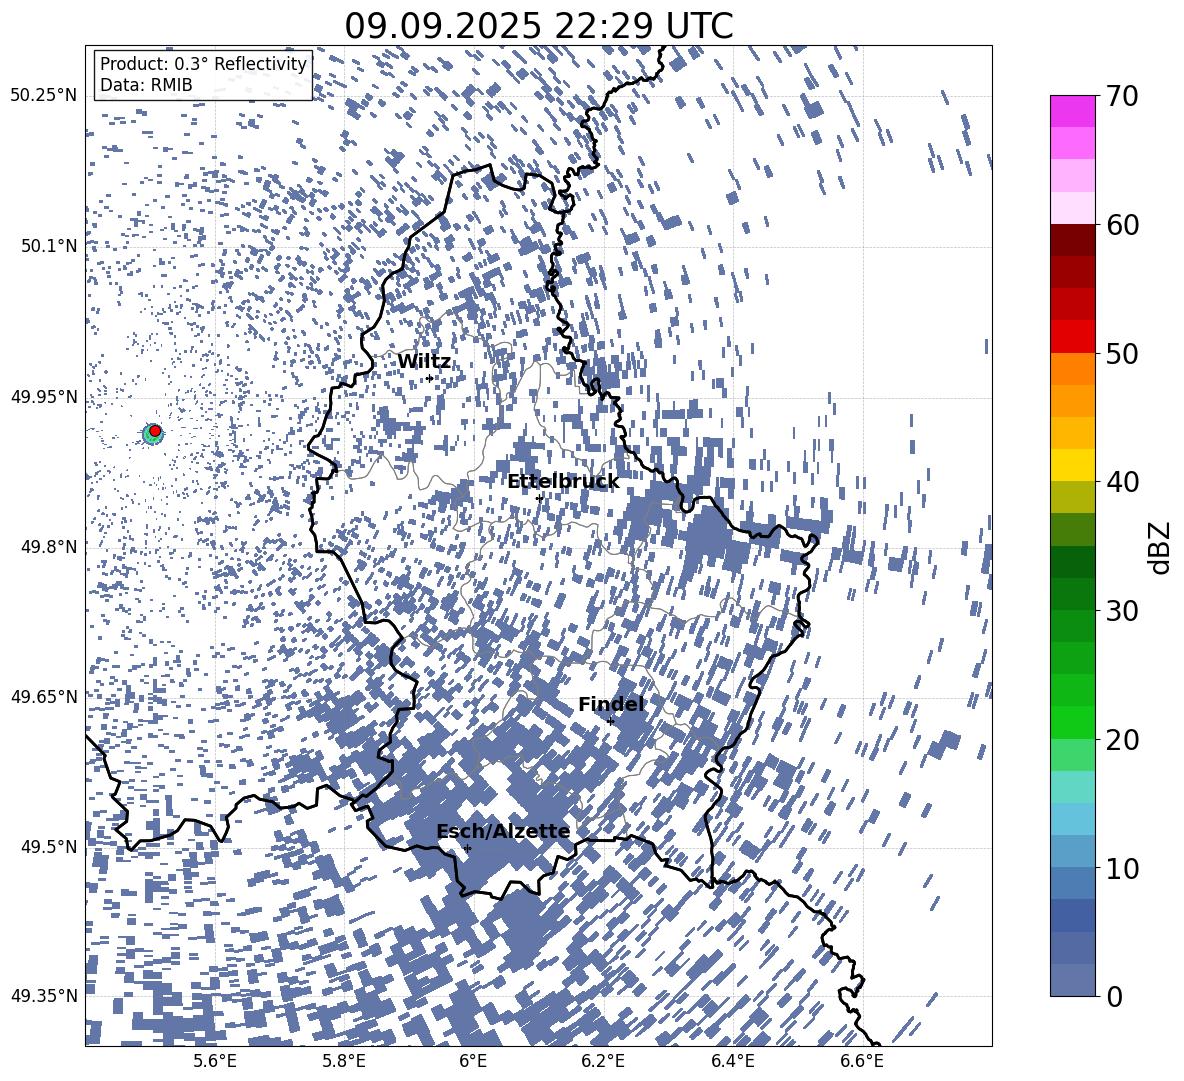The width and height of the screenshot is (1184, 1081).
Task: Click the Esch/Alzette location cross marker
Action: point(467,848)
